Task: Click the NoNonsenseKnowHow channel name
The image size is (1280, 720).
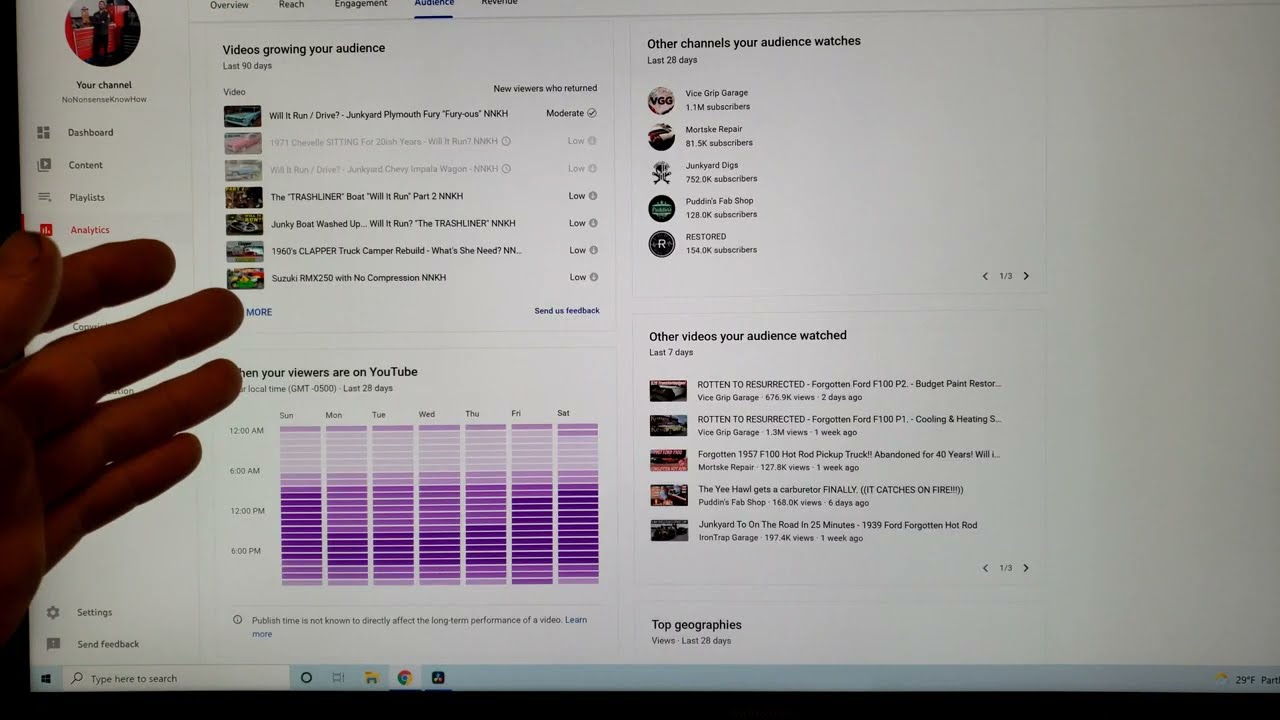Action: click(x=104, y=100)
